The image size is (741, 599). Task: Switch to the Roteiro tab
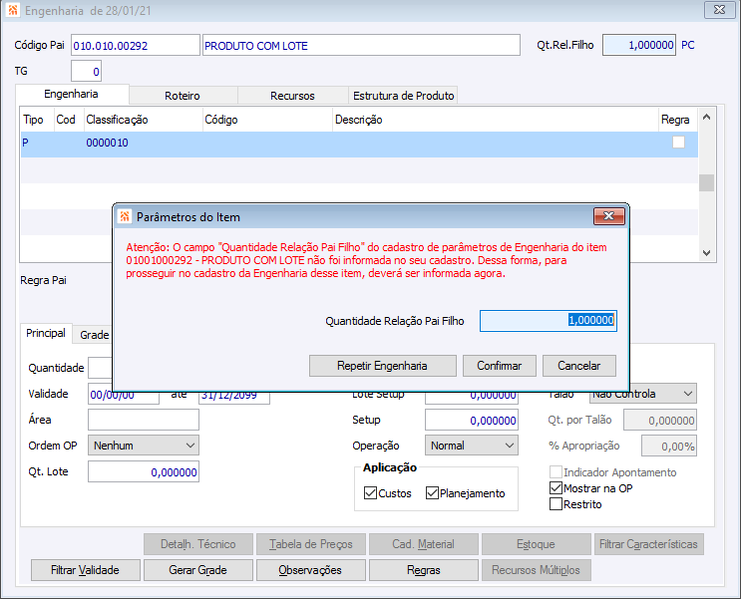(182, 96)
